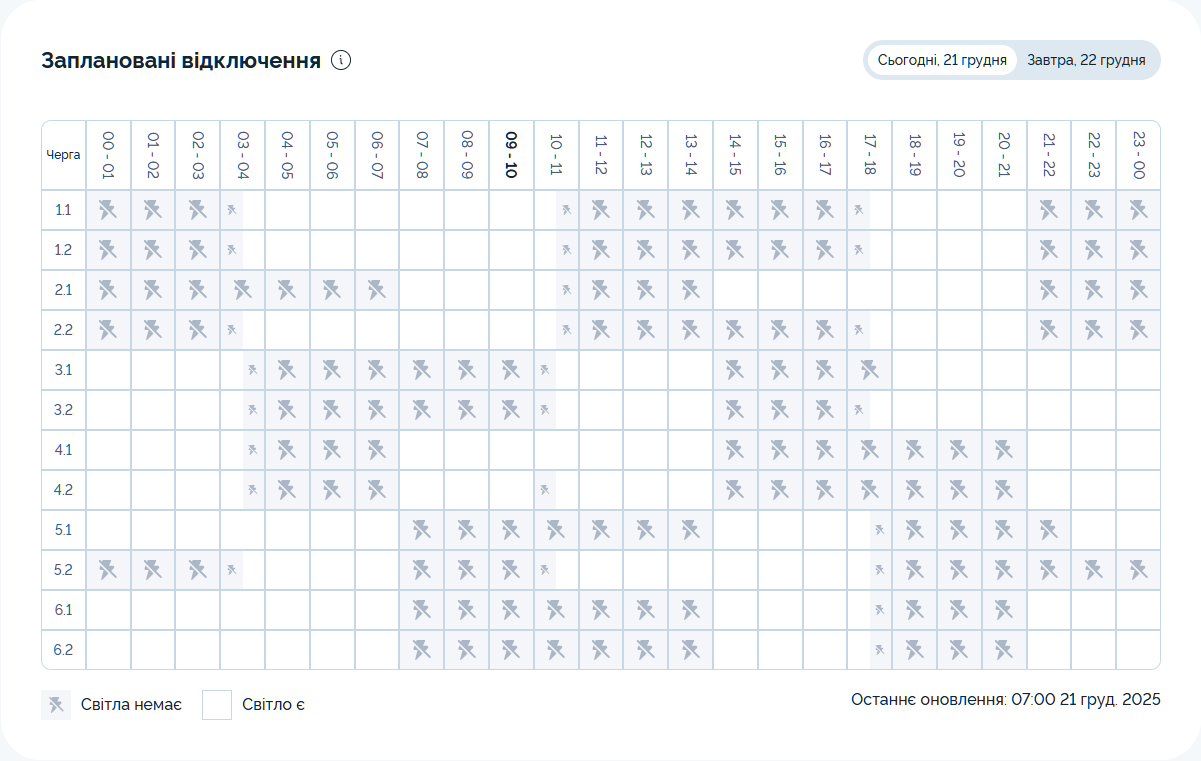Click outage icon for queue 1.1 at 00-01
The image size is (1201, 761).
coord(108,210)
